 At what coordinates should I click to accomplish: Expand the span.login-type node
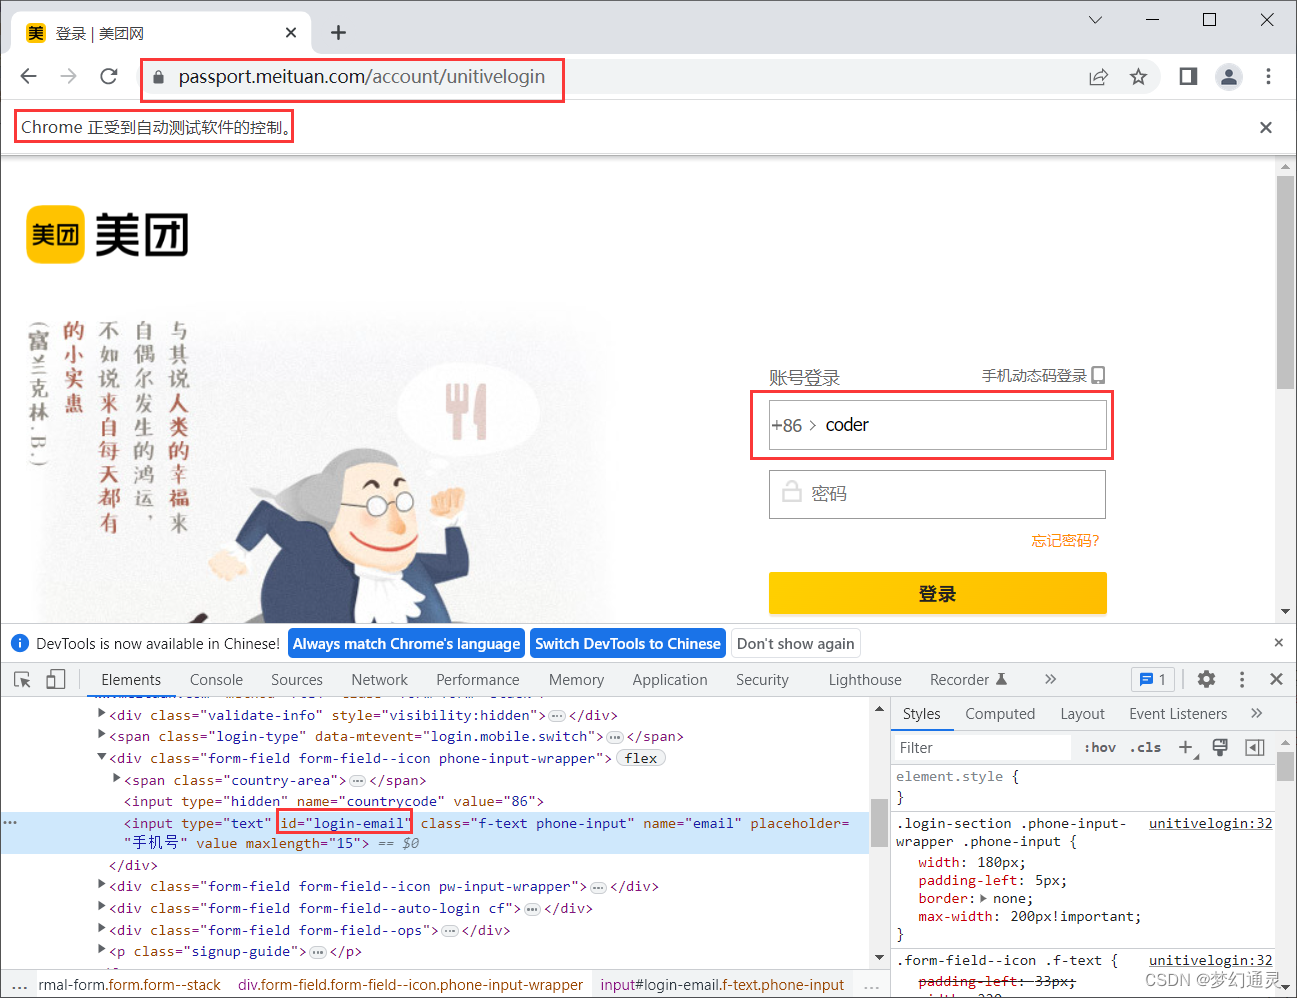102,736
